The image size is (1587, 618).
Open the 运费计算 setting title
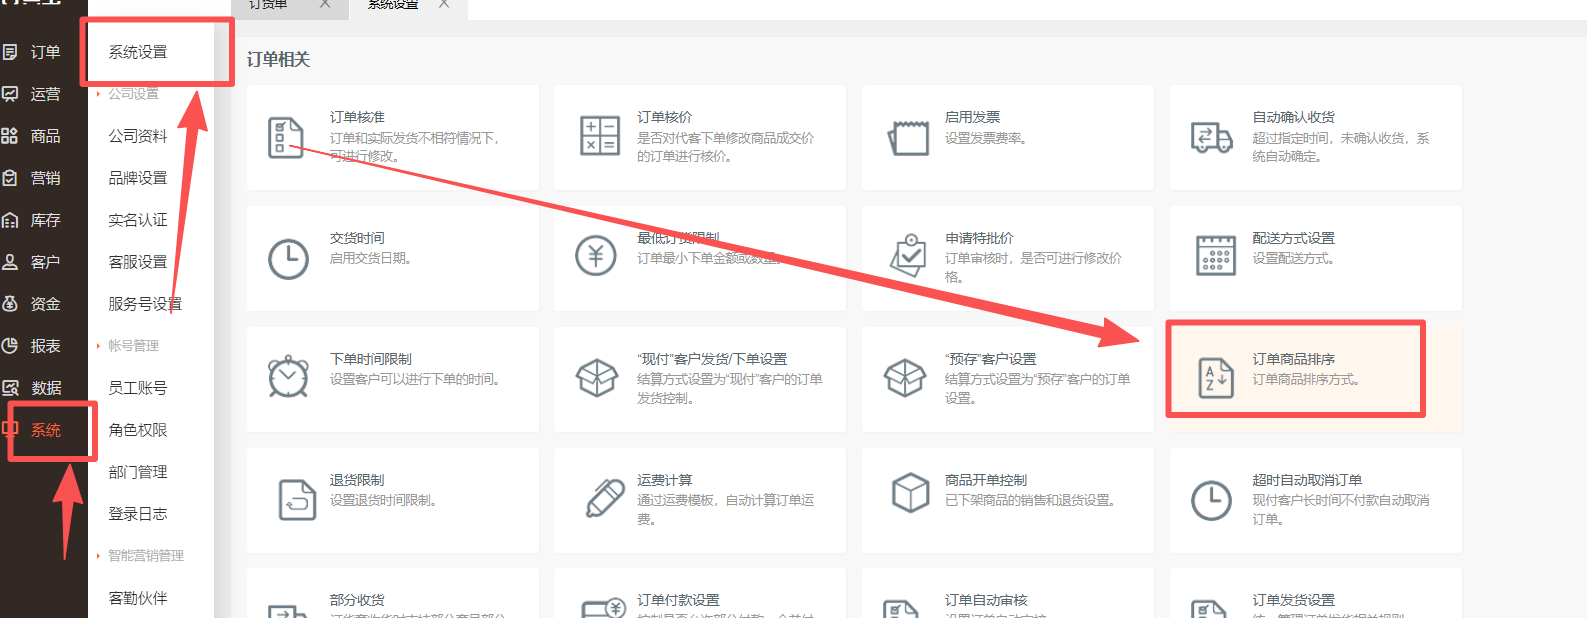[x=664, y=480]
